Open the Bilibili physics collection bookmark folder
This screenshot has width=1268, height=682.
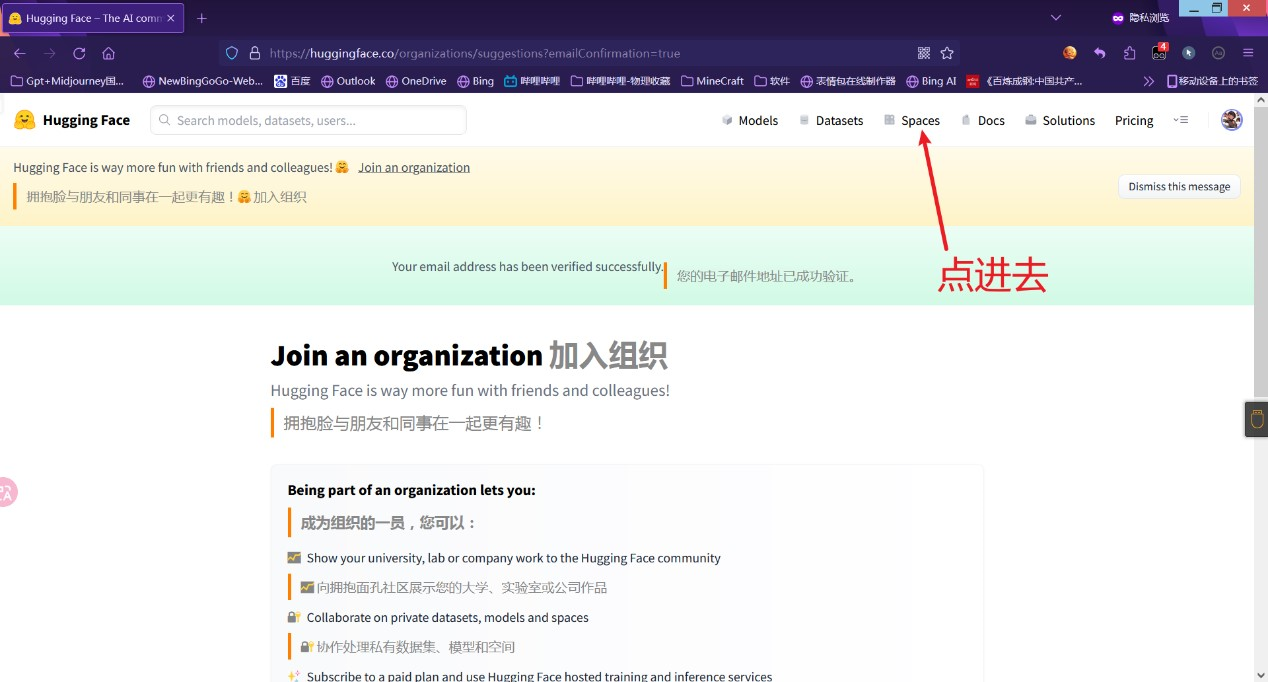[x=620, y=81]
